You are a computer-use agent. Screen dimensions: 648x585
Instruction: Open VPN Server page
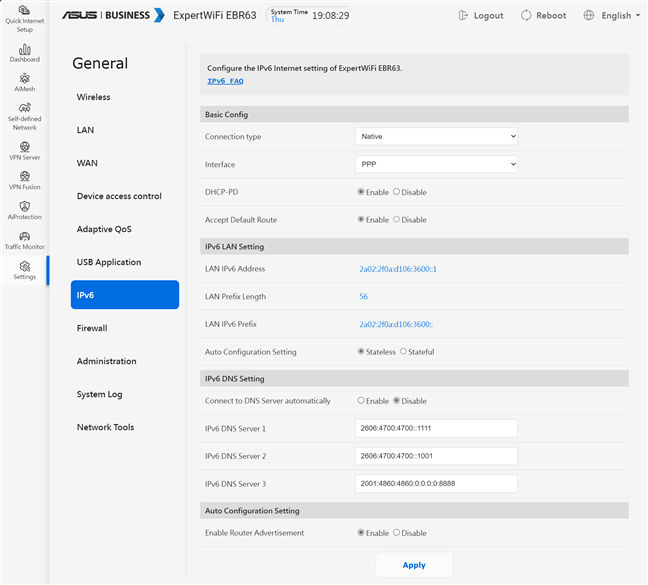24,151
